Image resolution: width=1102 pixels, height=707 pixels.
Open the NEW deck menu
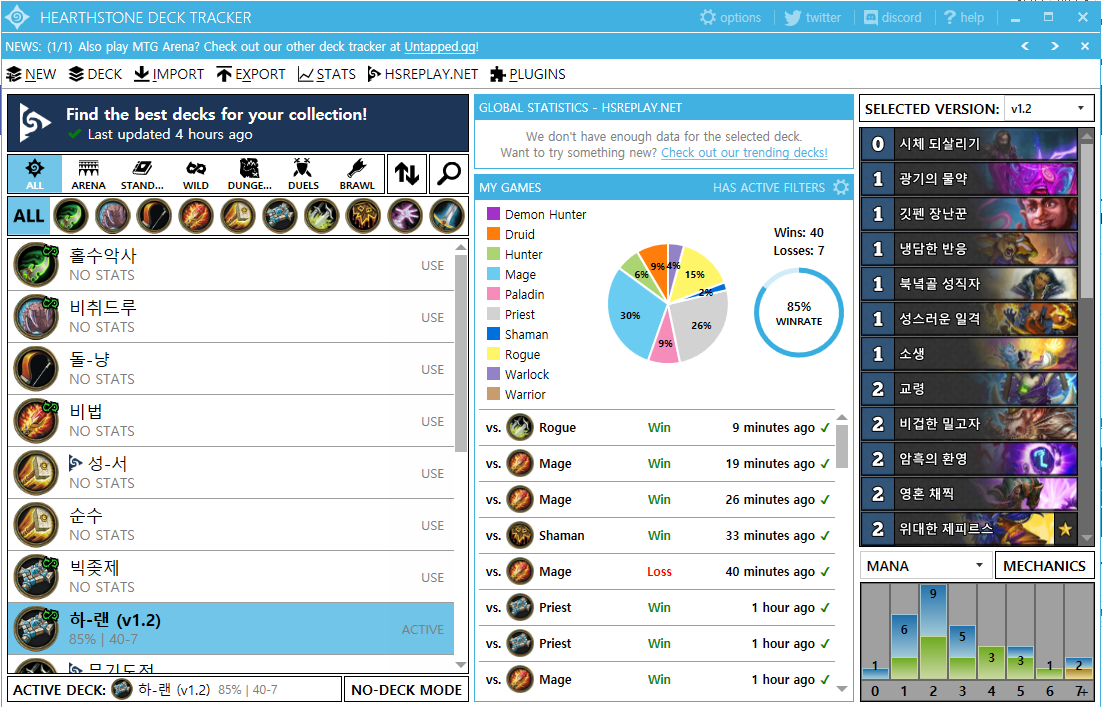pyautogui.click(x=31, y=74)
